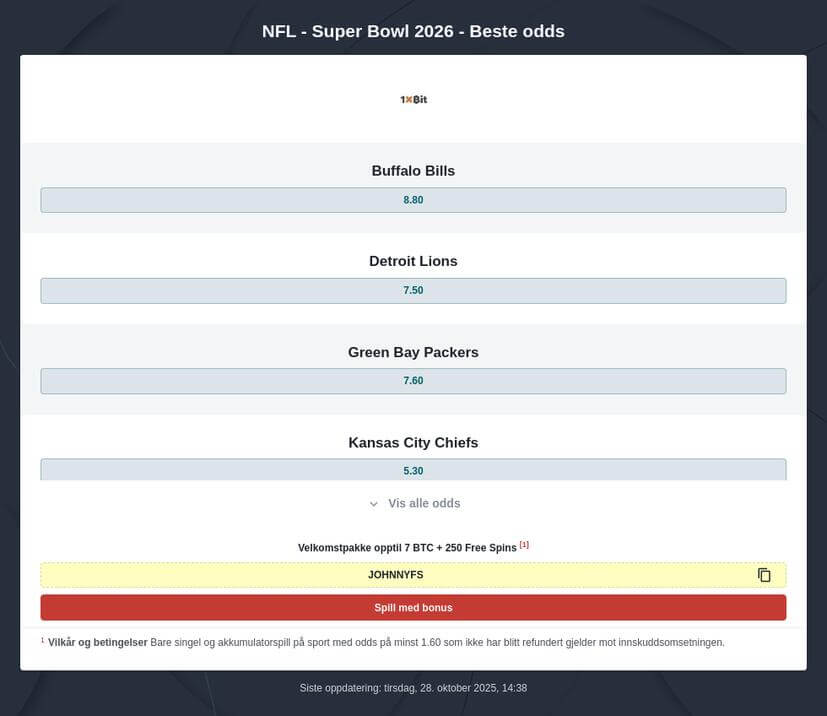Select Detroit Lions odds of 7.50

tap(413, 290)
